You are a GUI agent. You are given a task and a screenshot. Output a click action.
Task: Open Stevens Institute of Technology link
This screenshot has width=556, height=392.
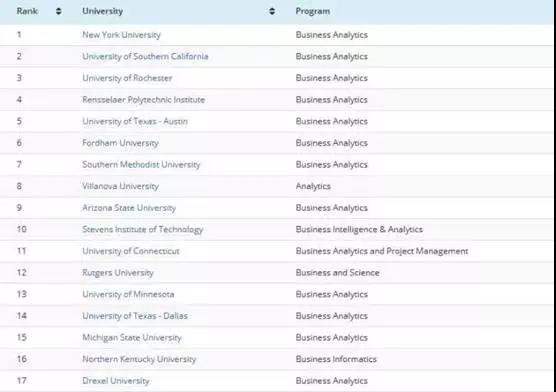(143, 230)
